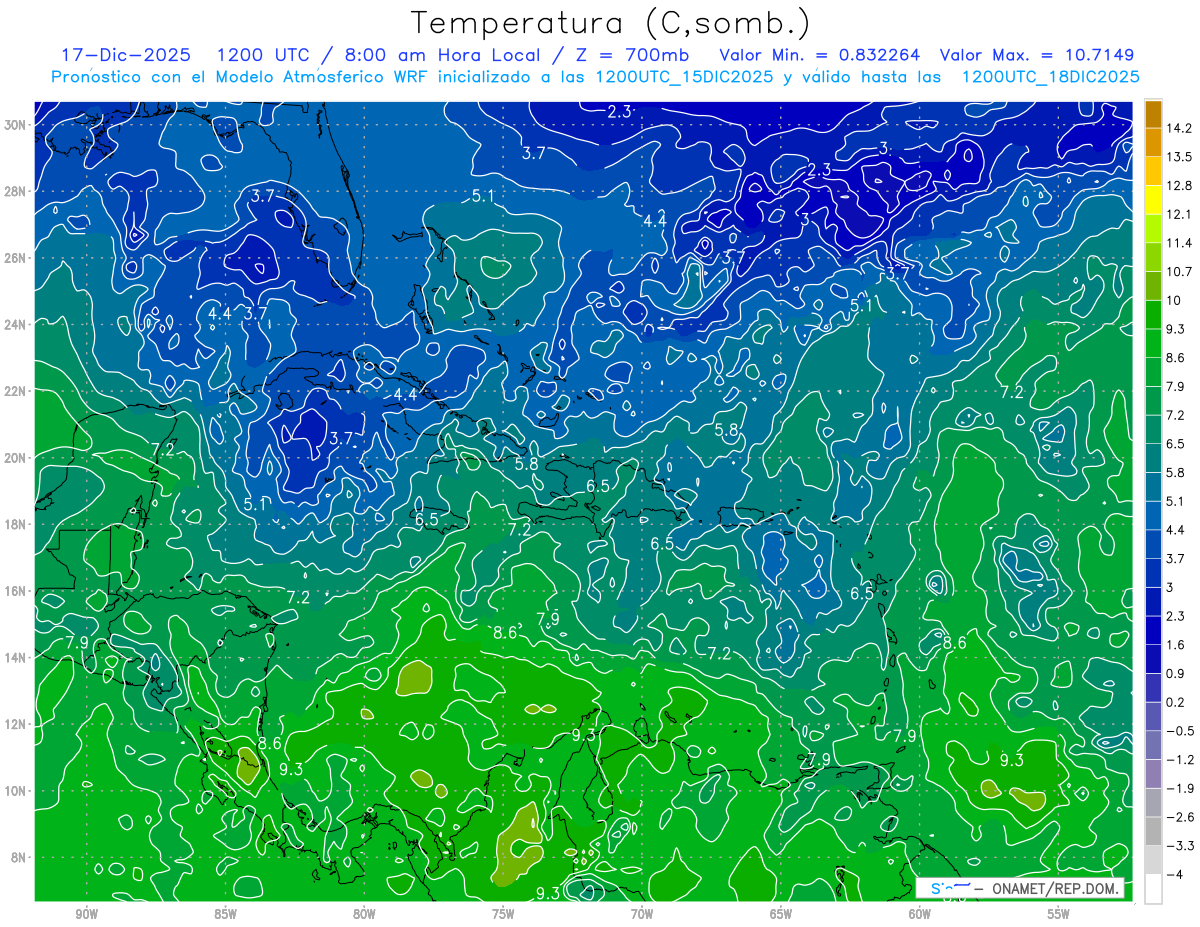Click the '65W' longitude axis label

click(x=781, y=914)
